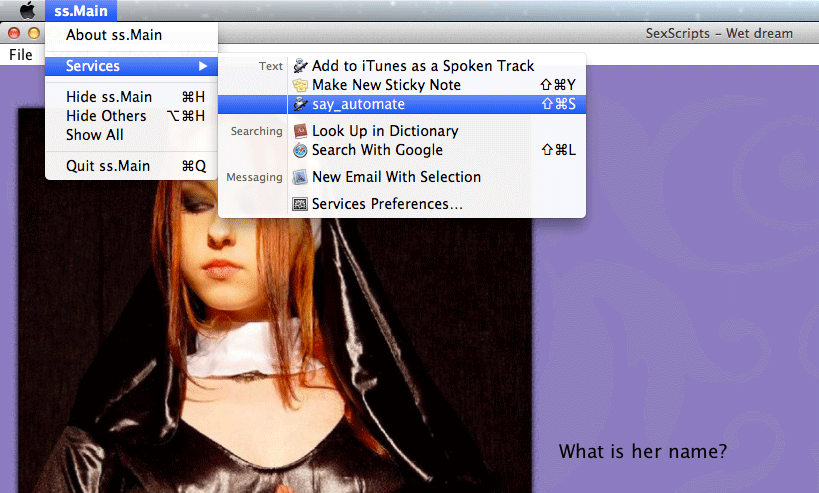Open the Apple menu

click(x=27, y=11)
